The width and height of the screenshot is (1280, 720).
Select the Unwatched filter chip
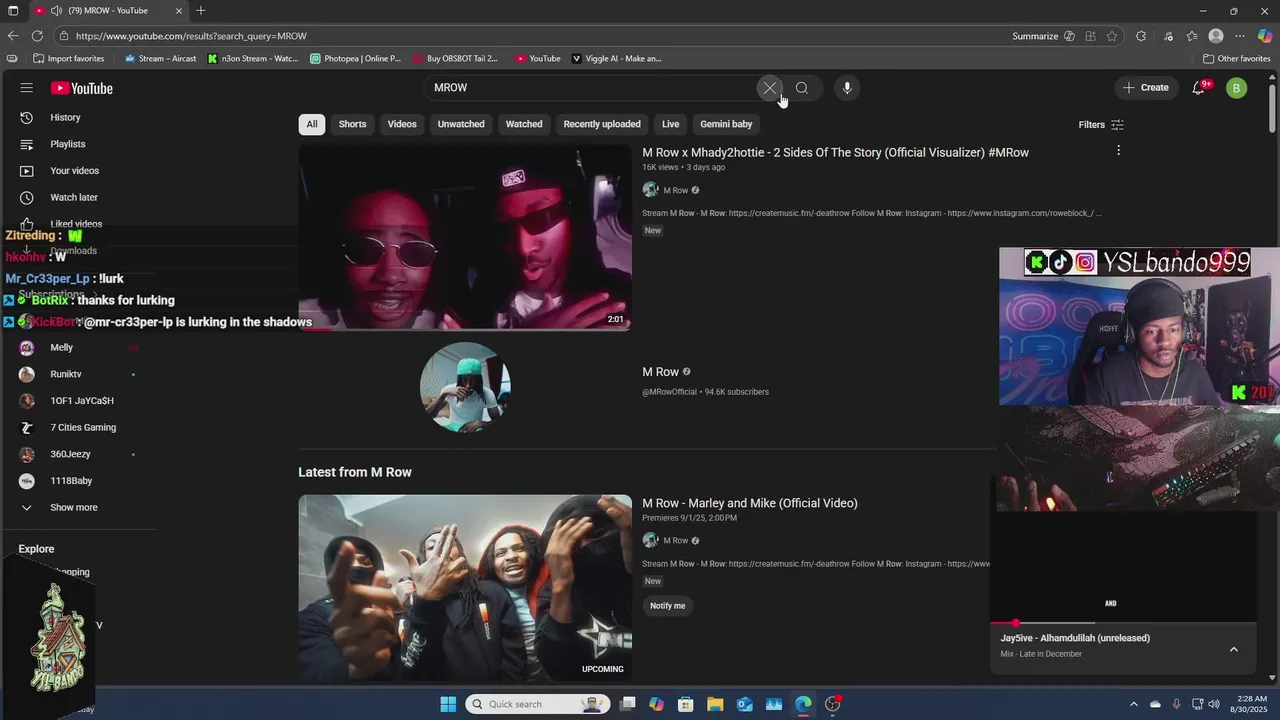coord(461,124)
